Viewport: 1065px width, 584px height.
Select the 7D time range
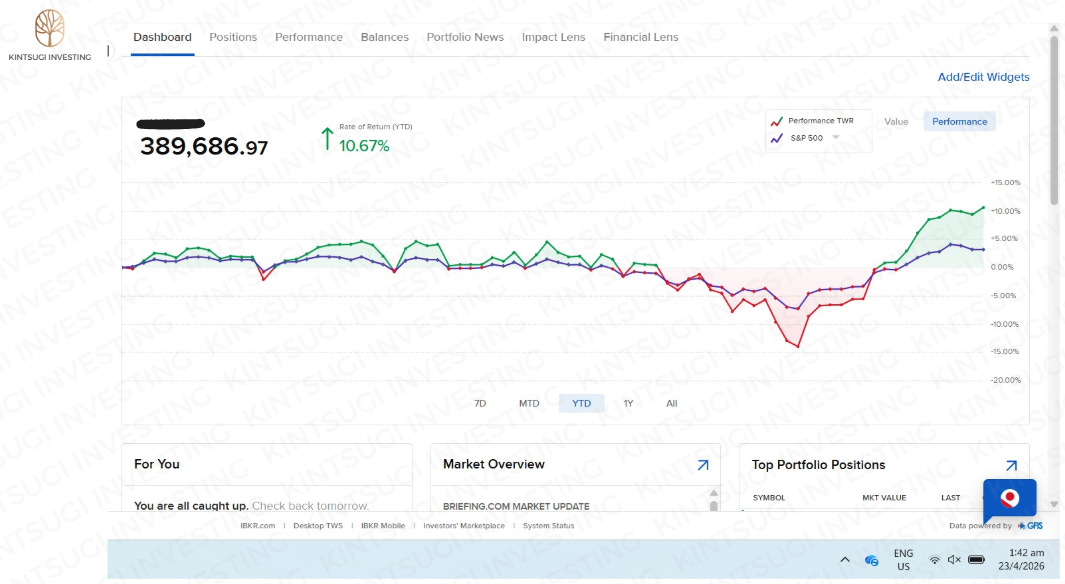[480, 403]
